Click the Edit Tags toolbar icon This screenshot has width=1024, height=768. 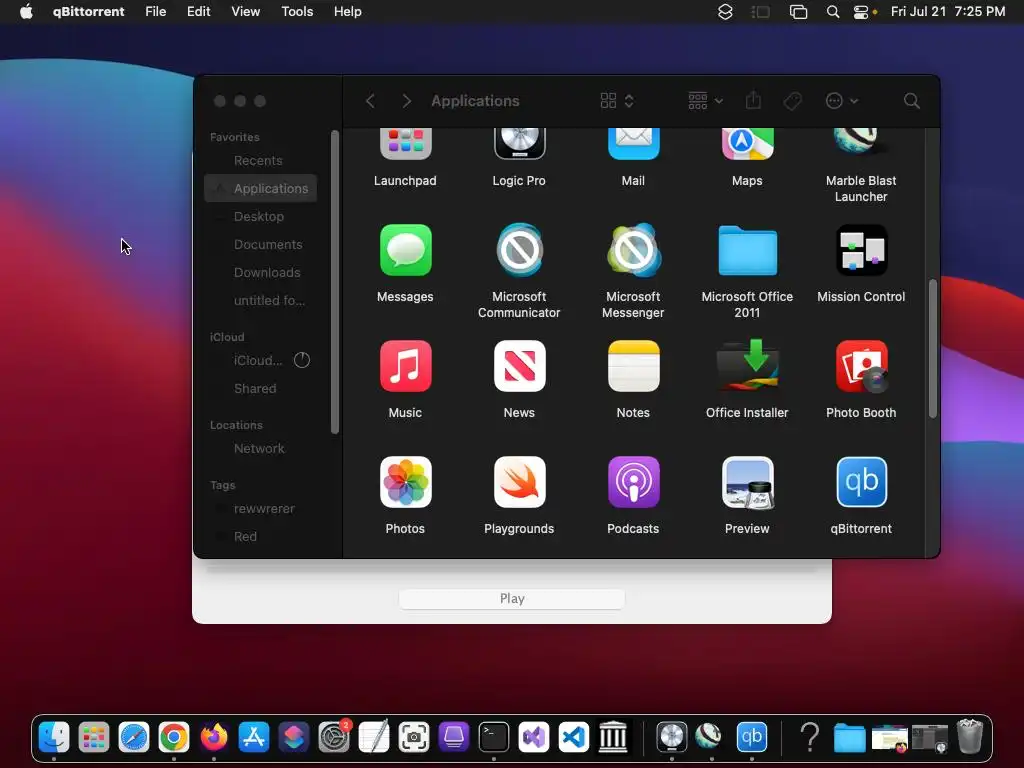(792, 101)
